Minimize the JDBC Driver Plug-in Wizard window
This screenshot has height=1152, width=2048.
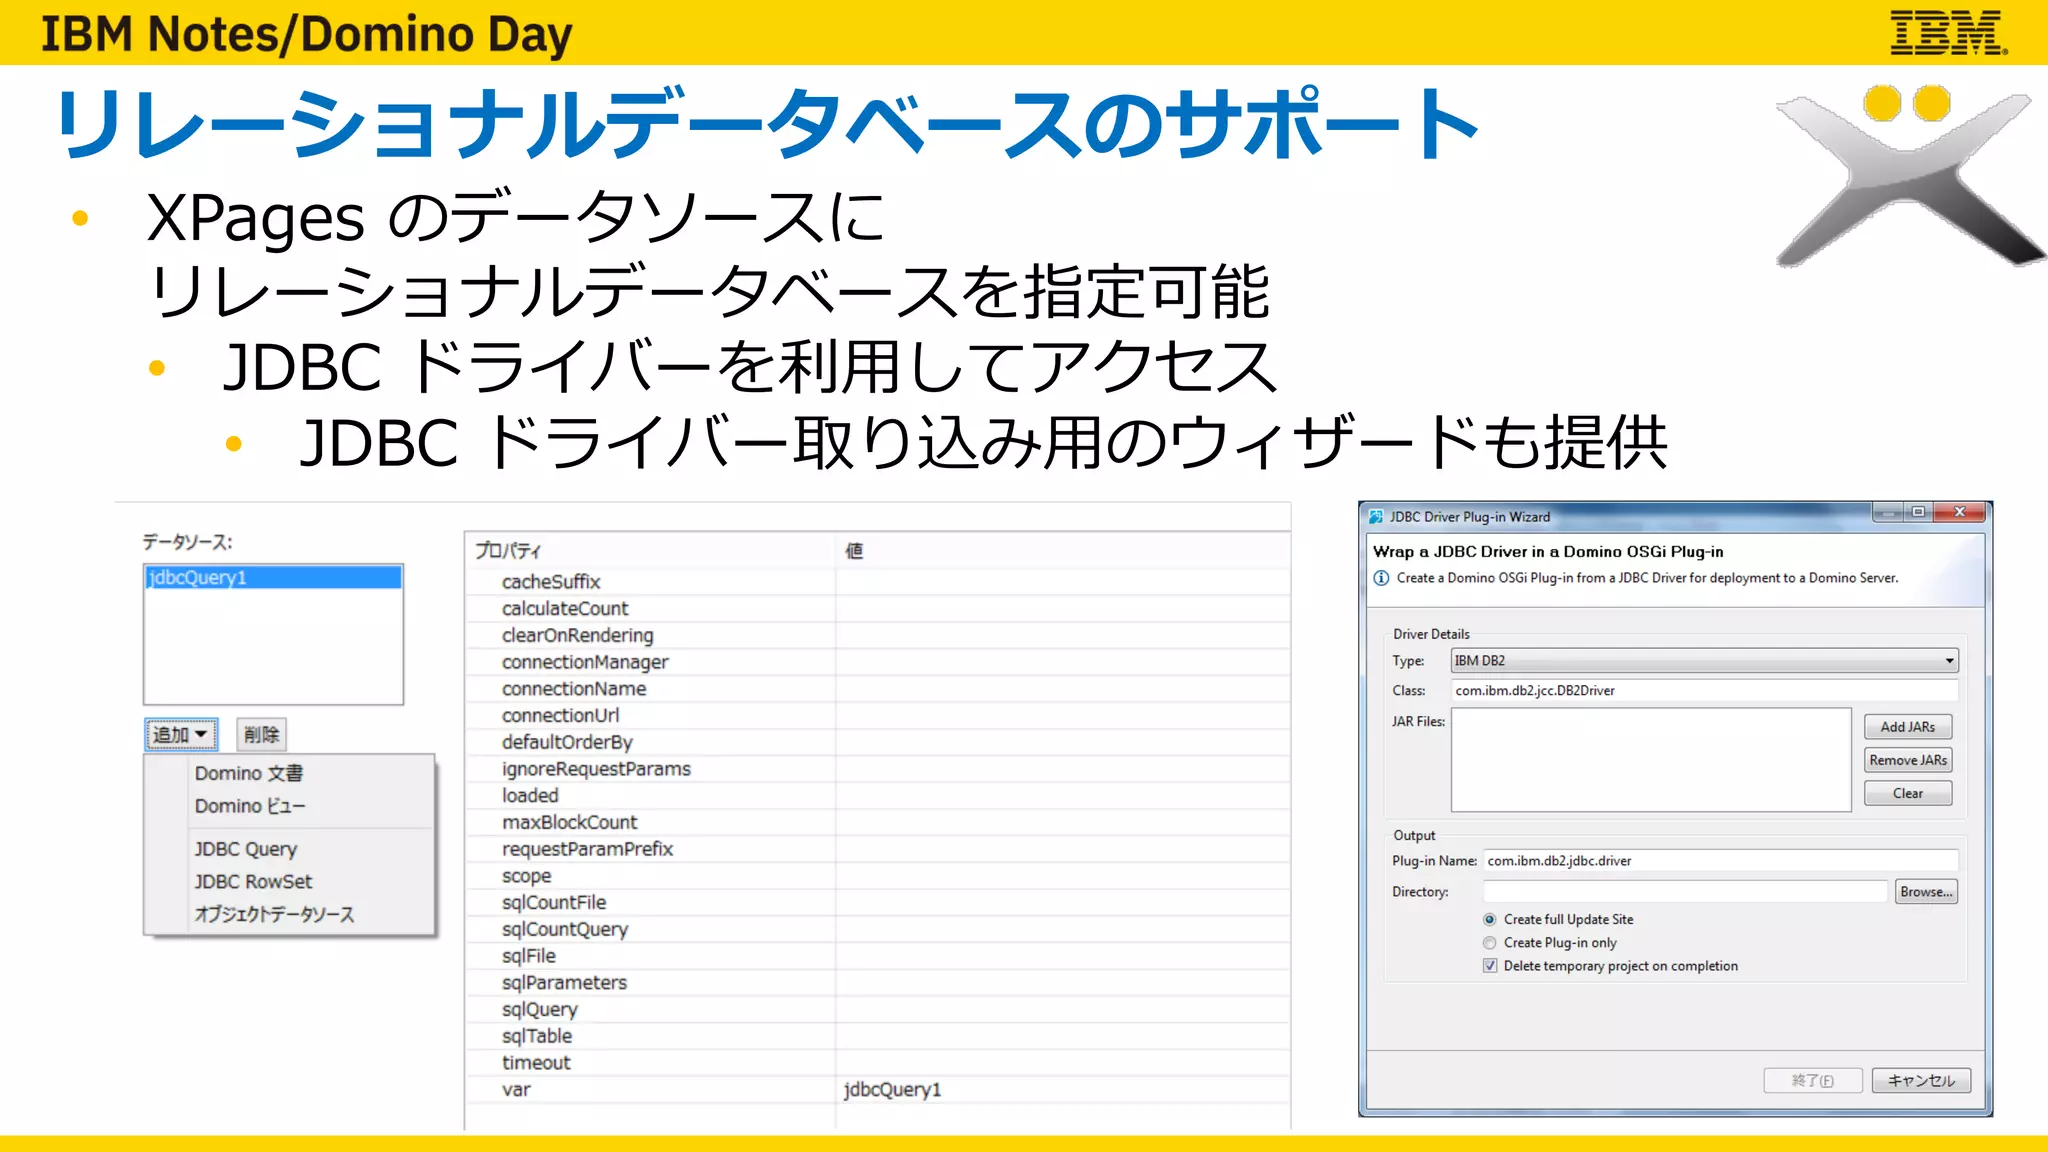pos(1887,512)
